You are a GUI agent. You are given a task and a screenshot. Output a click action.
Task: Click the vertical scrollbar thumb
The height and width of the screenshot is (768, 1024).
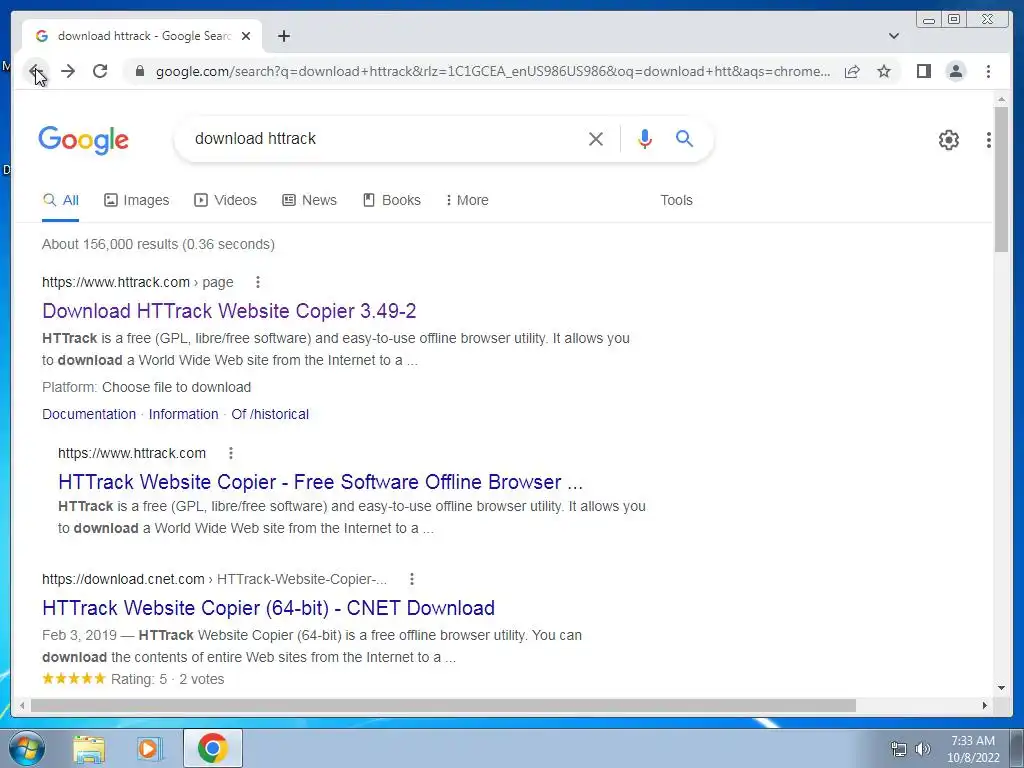click(1001, 179)
